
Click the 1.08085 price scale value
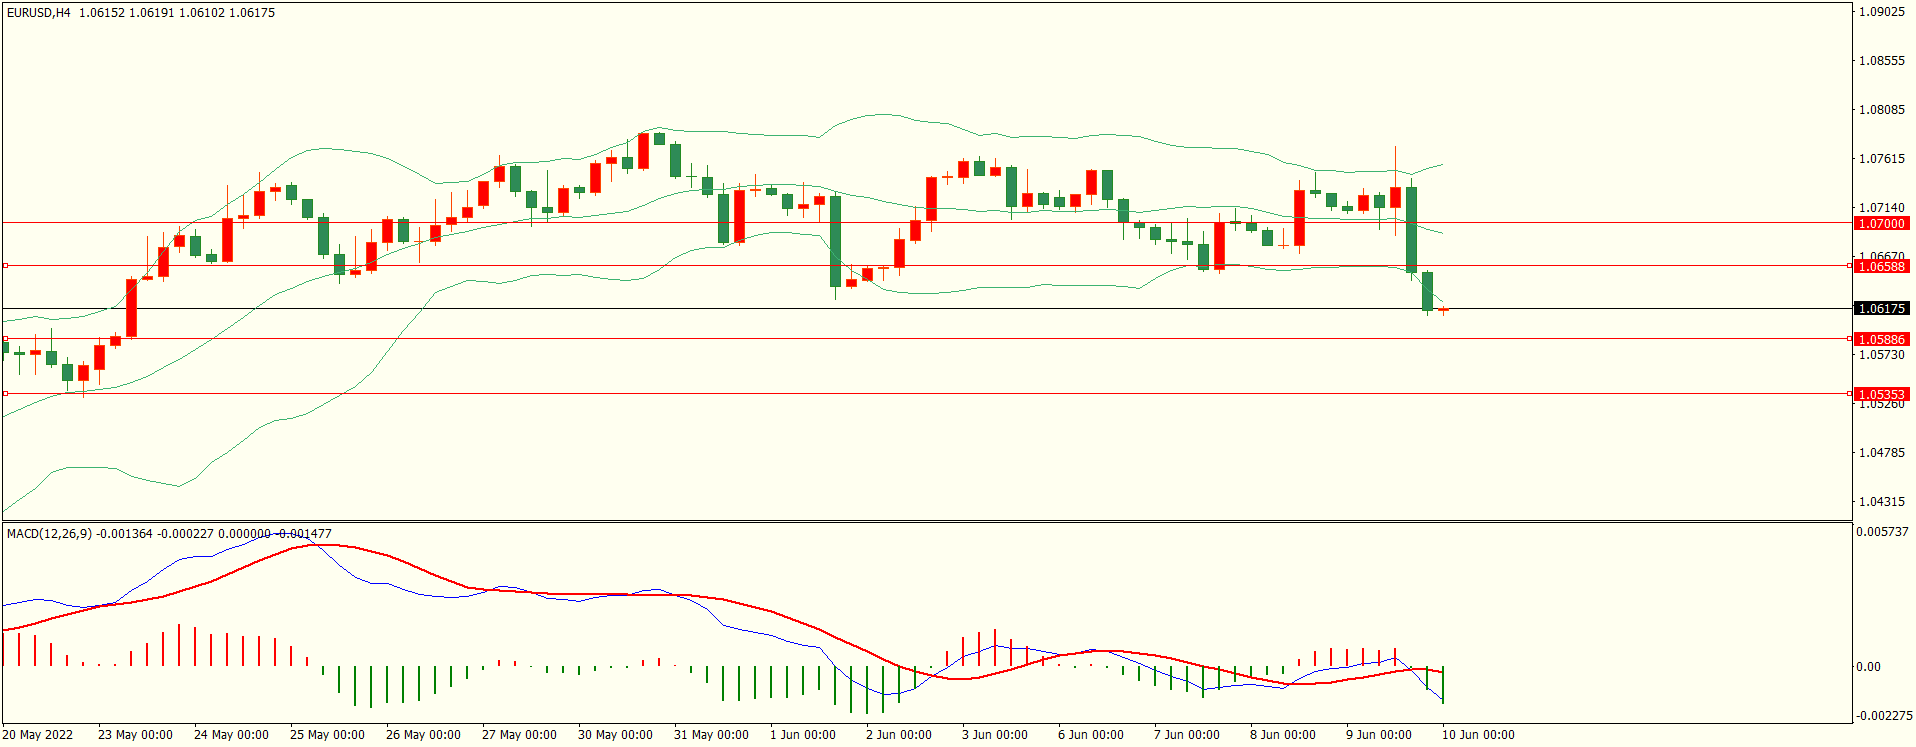coord(1881,110)
